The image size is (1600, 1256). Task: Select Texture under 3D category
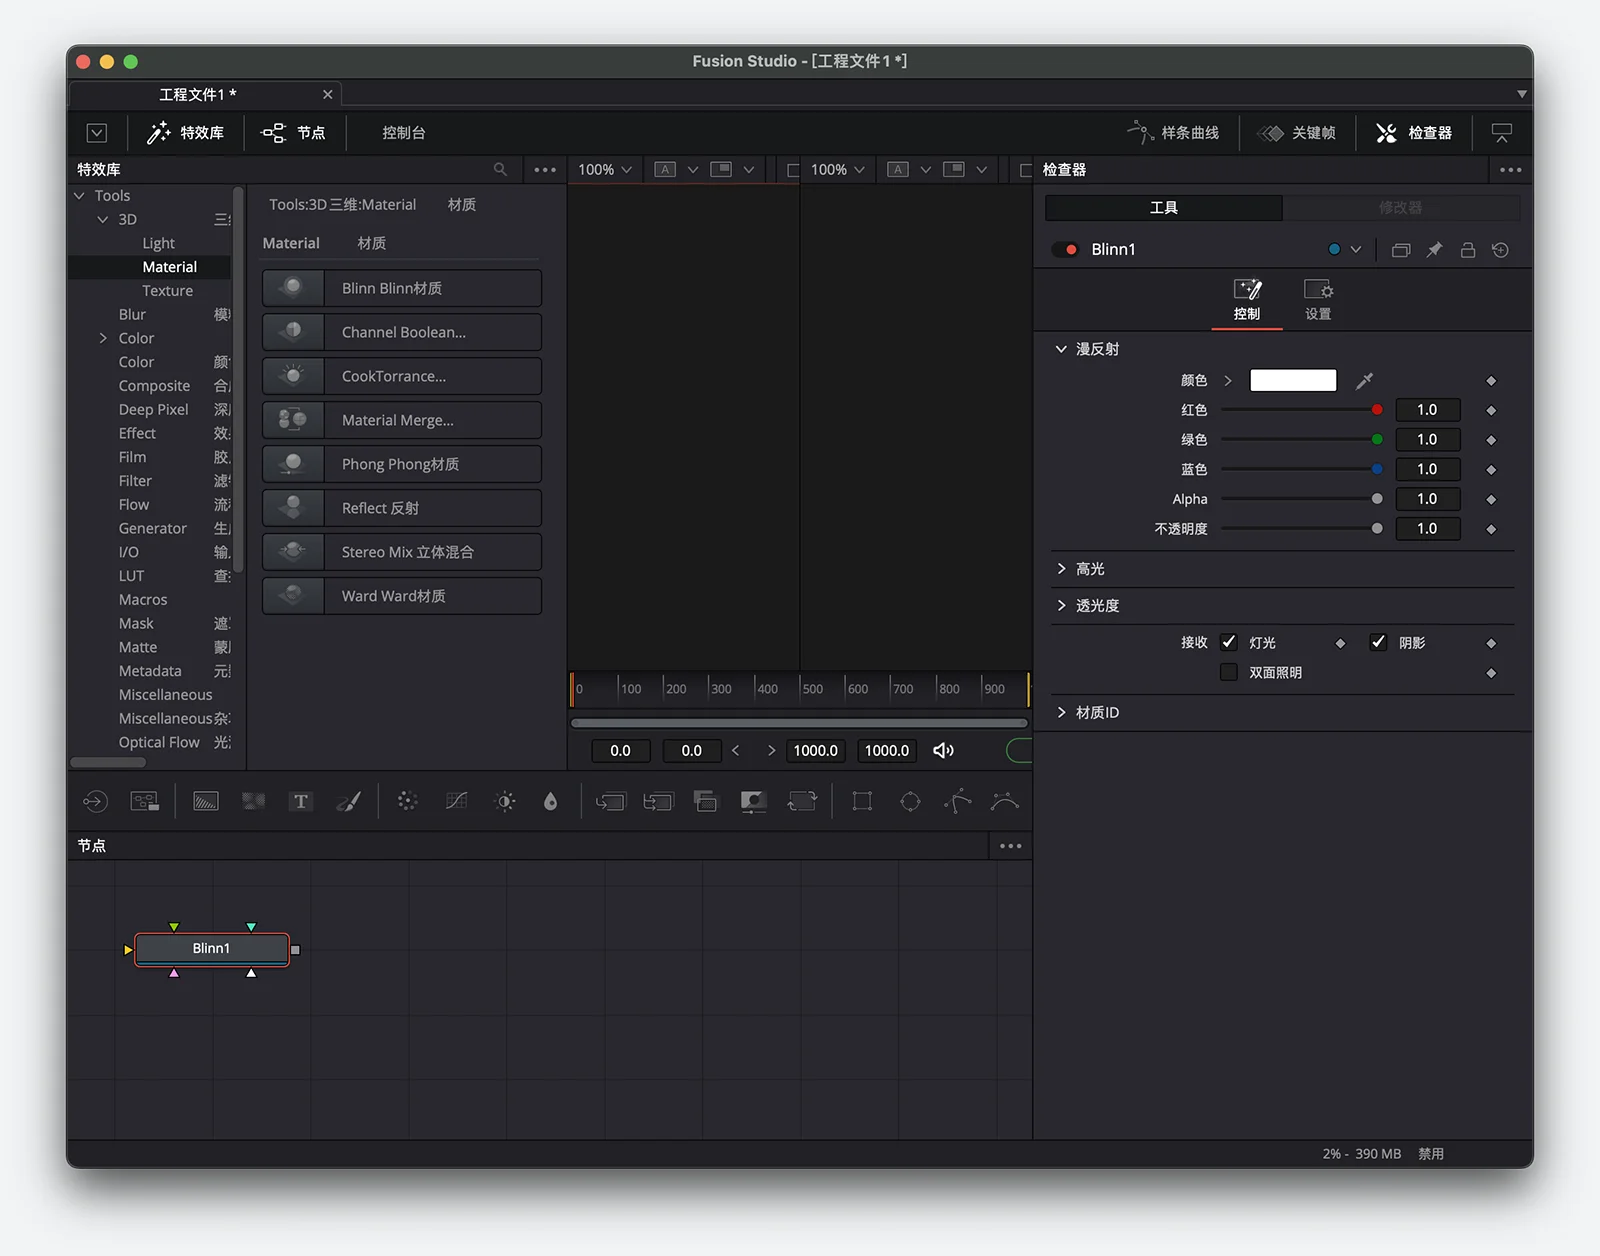coord(167,291)
